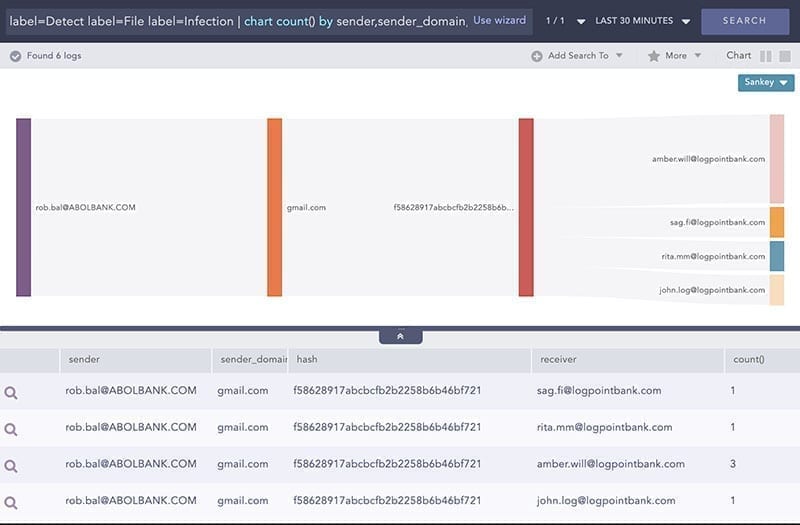
Task: Expand the More dropdown arrow
Action: click(x=697, y=55)
